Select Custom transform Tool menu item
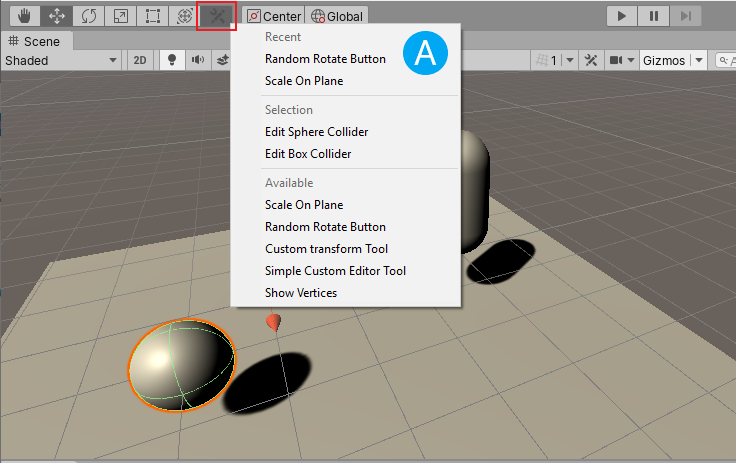The image size is (736, 463). point(326,249)
